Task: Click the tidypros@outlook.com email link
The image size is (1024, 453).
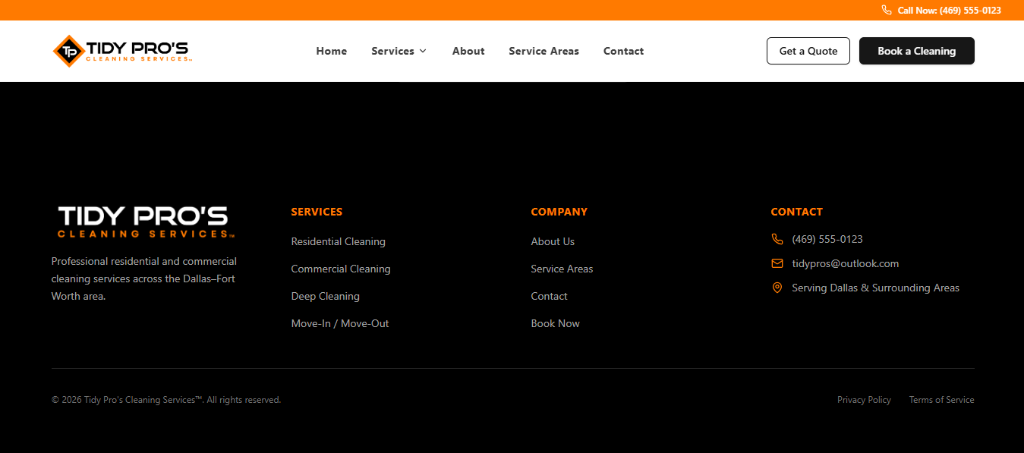Action: coord(845,264)
